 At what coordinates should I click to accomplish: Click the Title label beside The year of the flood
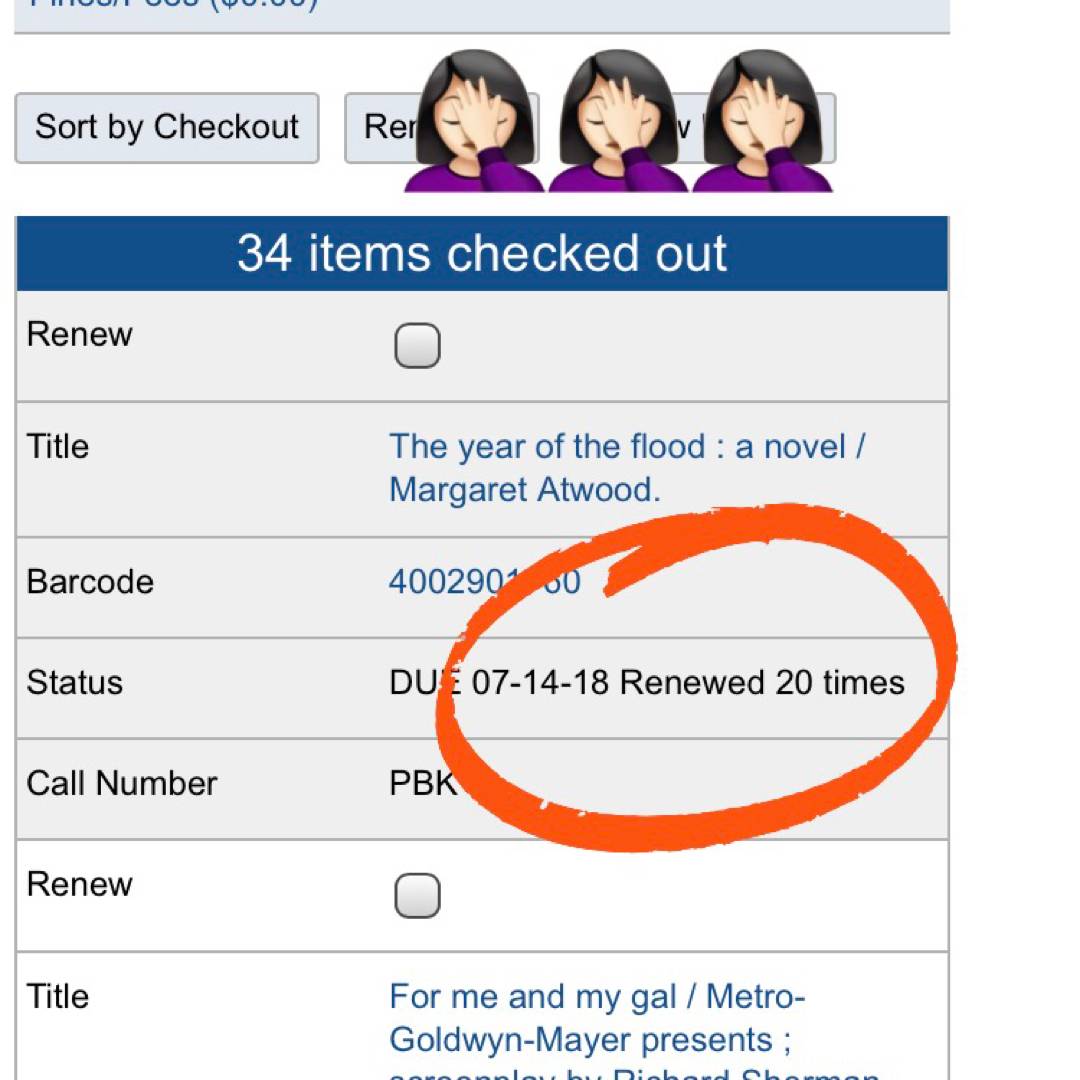coord(58,447)
